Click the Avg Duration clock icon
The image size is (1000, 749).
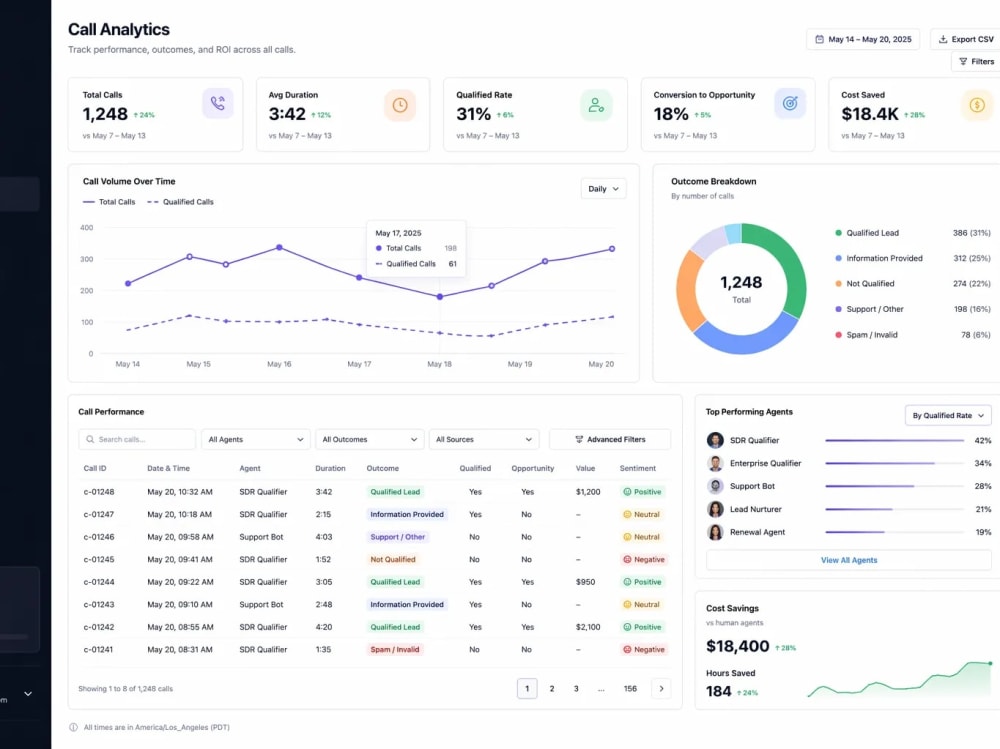[400, 105]
